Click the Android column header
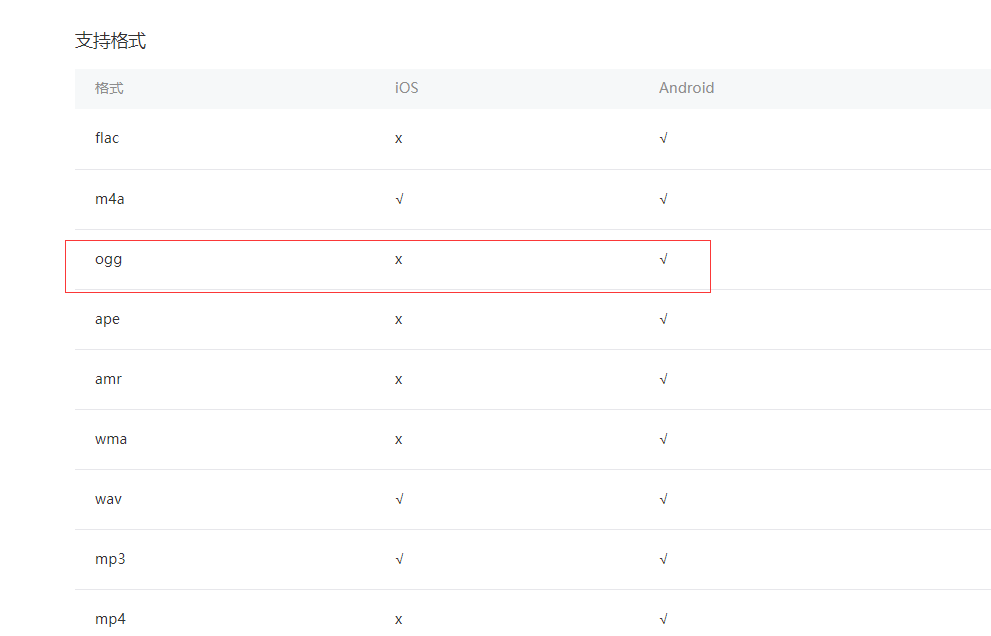 point(686,88)
